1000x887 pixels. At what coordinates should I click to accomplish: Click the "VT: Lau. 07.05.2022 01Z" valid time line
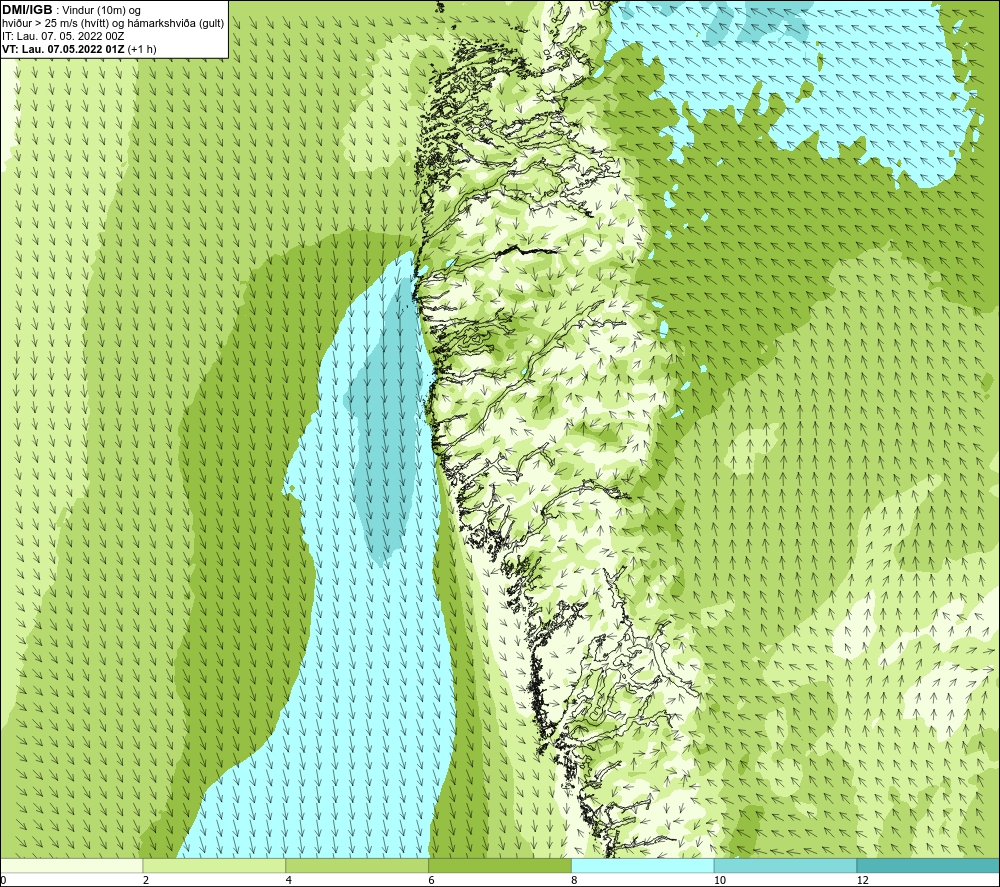click(79, 48)
